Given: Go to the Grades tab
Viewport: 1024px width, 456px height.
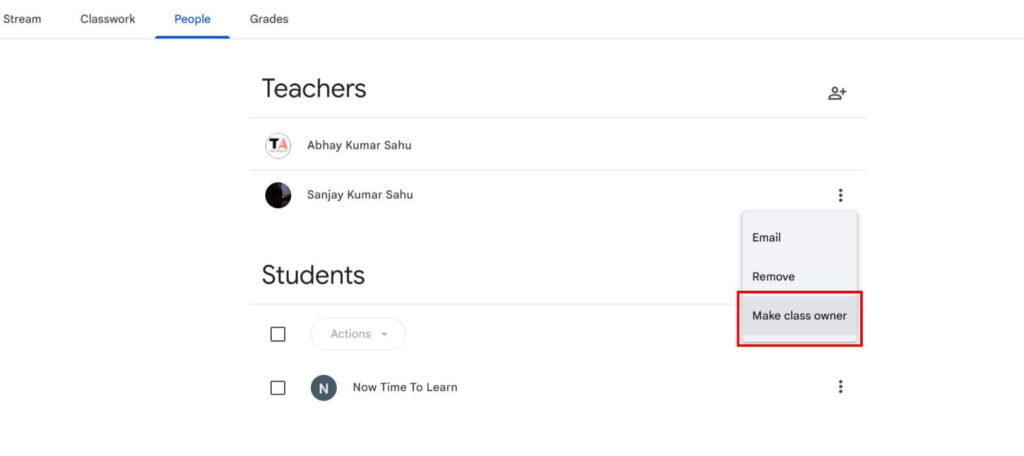Looking at the screenshot, I should (x=269, y=19).
